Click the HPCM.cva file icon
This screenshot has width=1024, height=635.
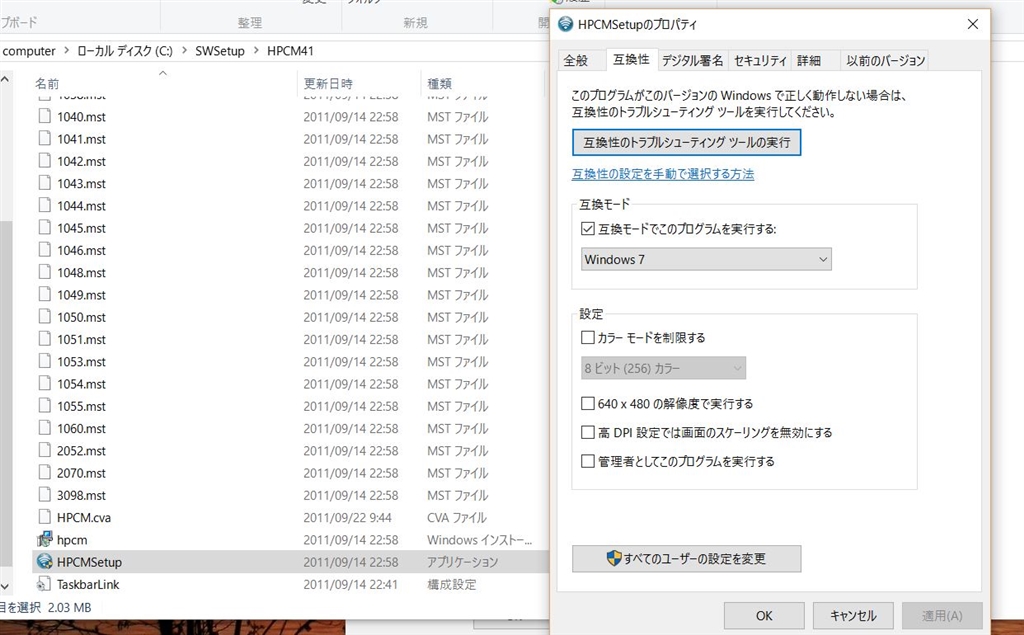pyautogui.click(x=44, y=517)
